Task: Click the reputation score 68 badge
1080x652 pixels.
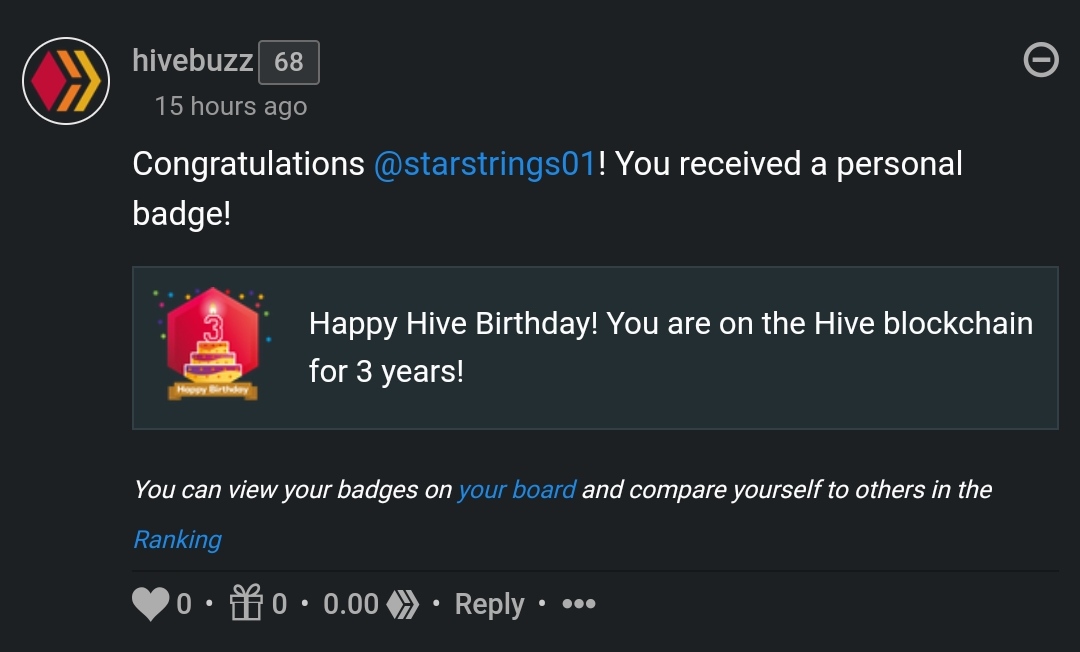Action: click(289, 62)
